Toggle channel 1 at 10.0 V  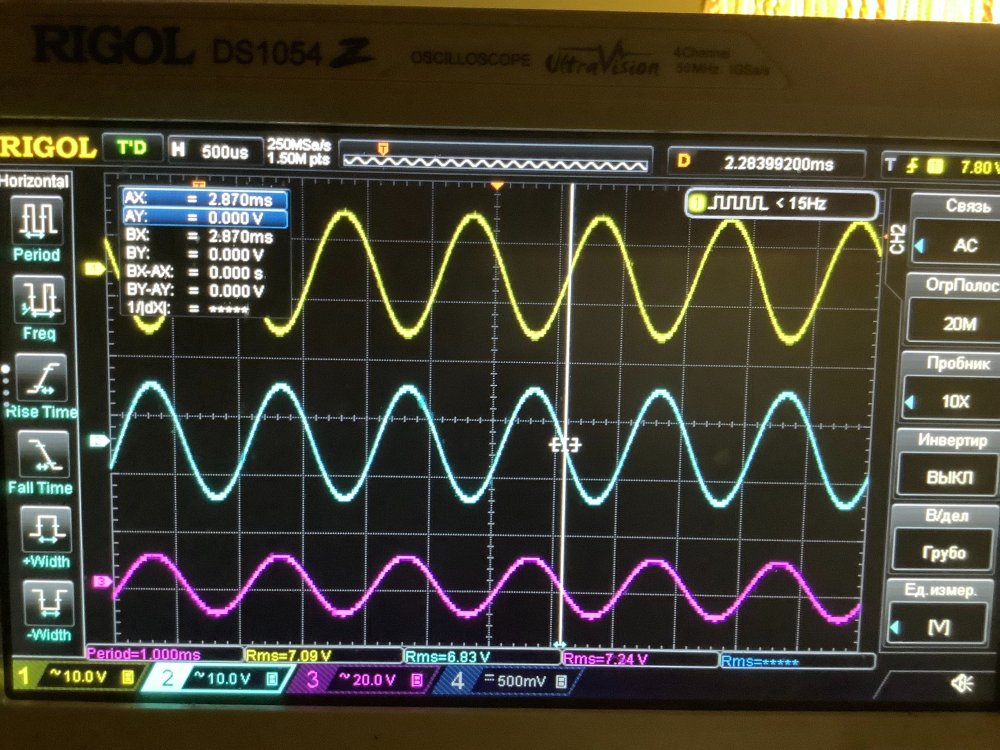pyautogui.click(x=75, y=678)
